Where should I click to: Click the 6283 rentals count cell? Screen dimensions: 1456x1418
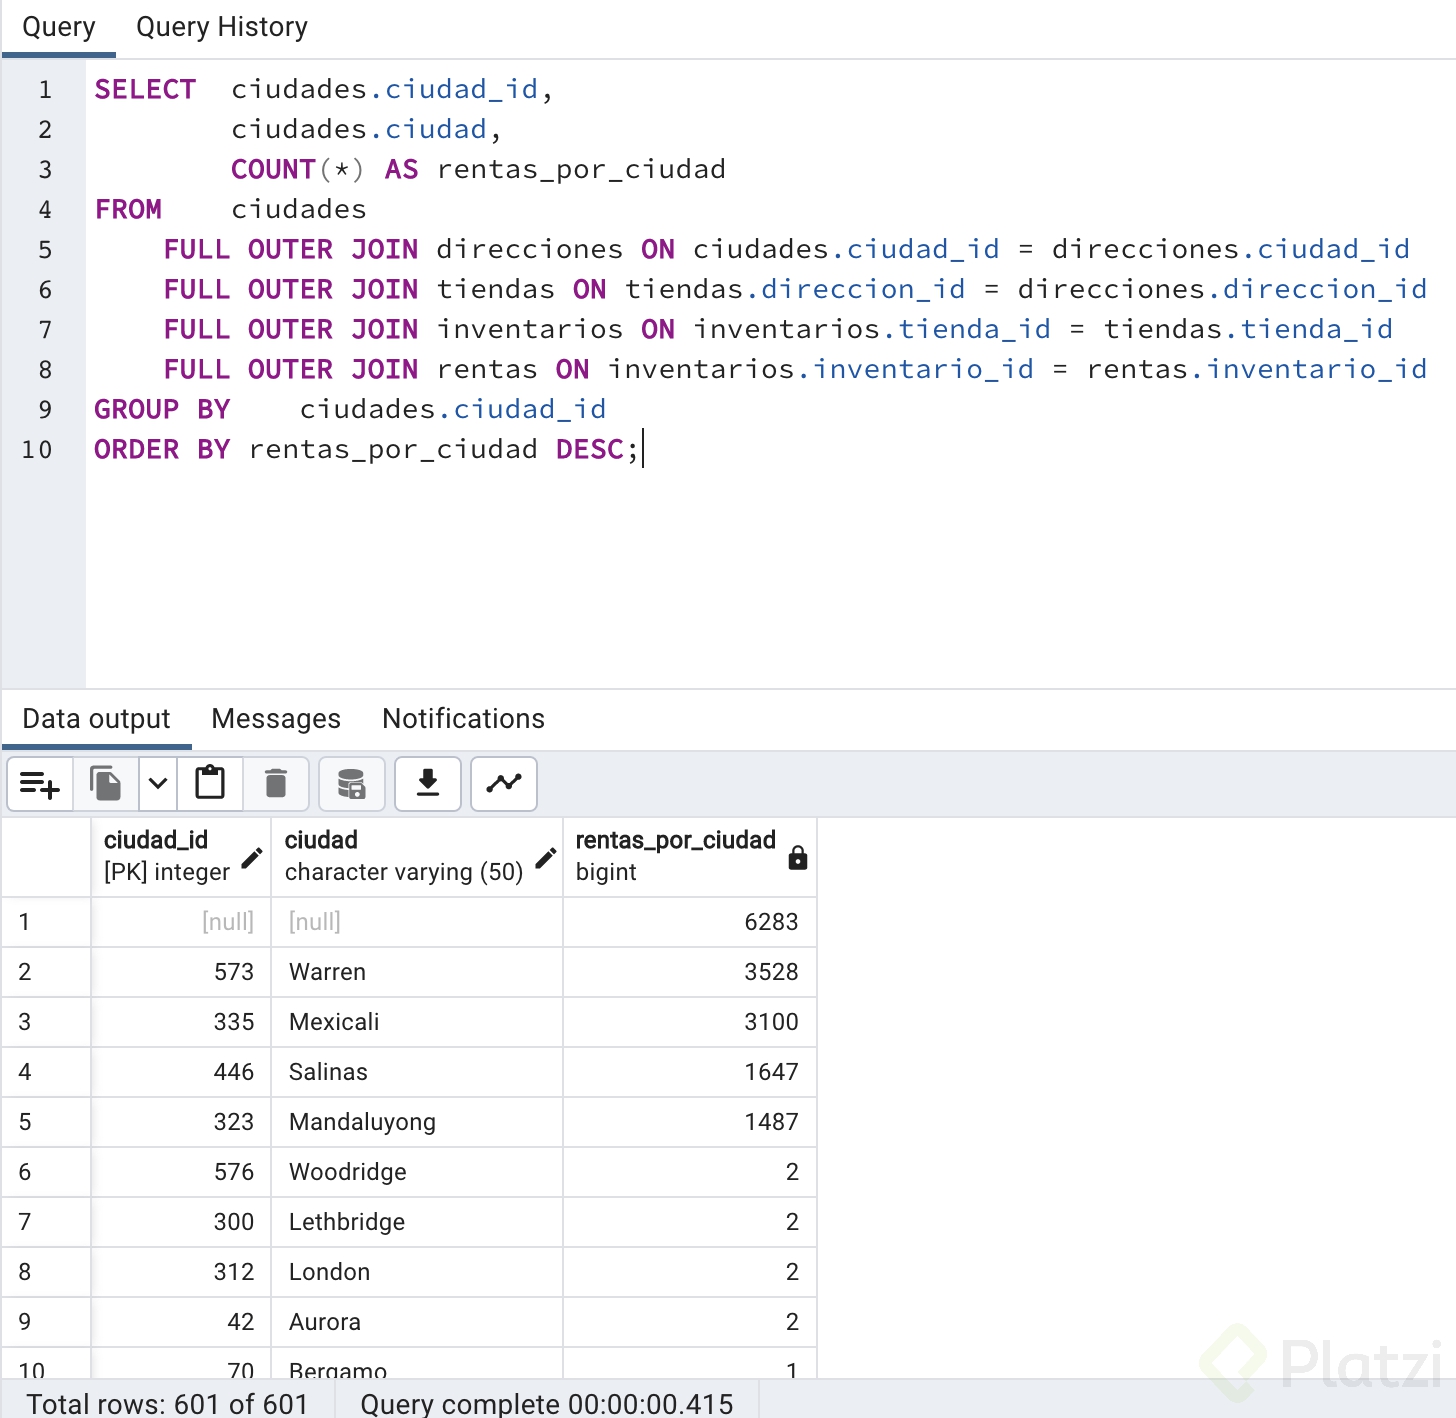click(690, 922)
